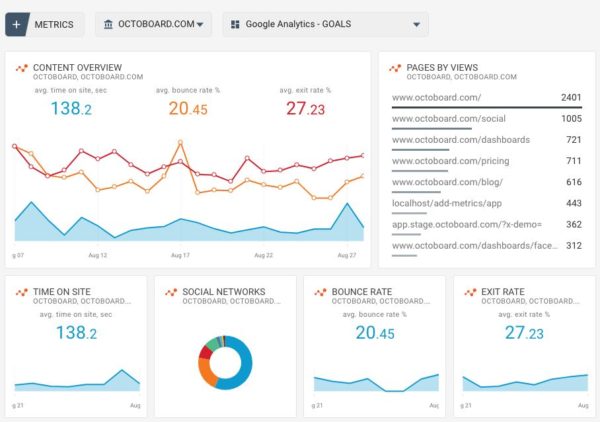
Task: Click the 1005 views count
Action: click(571, 119)
